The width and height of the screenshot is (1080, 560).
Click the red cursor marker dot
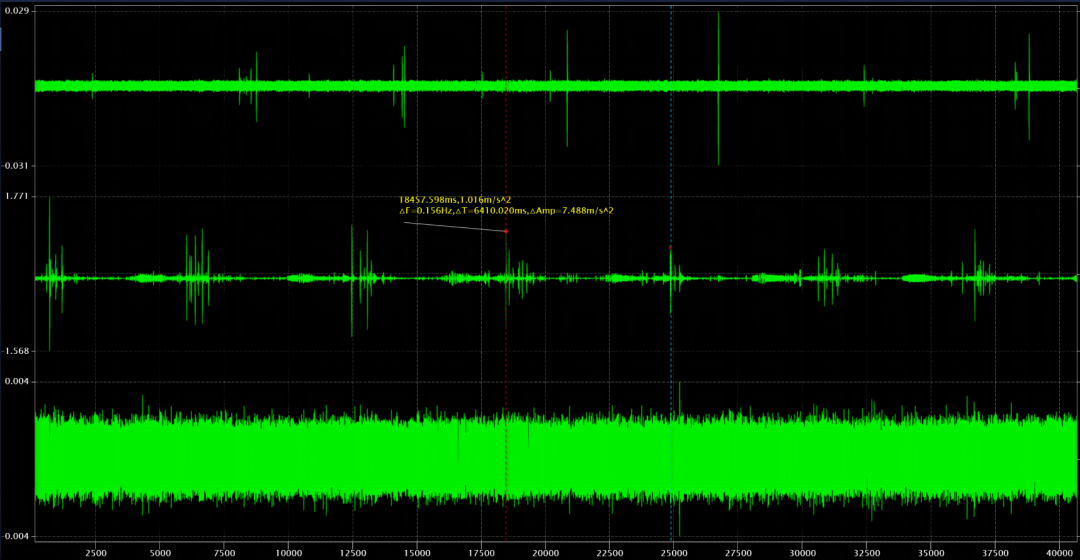pos(506,231)
